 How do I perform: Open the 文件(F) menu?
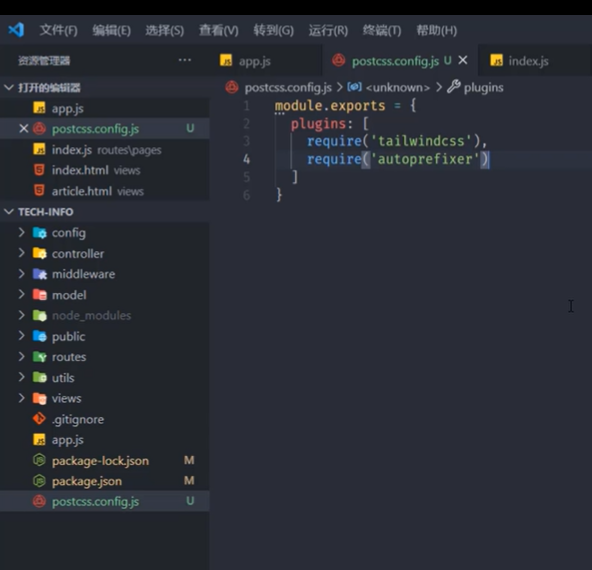click(x=59, y=30)
